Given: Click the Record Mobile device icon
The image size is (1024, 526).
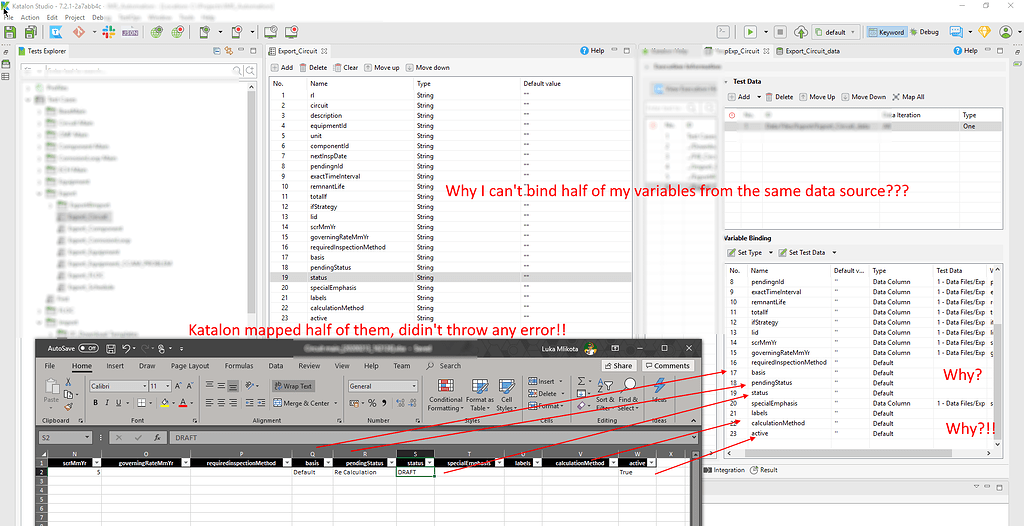Looking at the screenshot, I should (x=236, y=32).
